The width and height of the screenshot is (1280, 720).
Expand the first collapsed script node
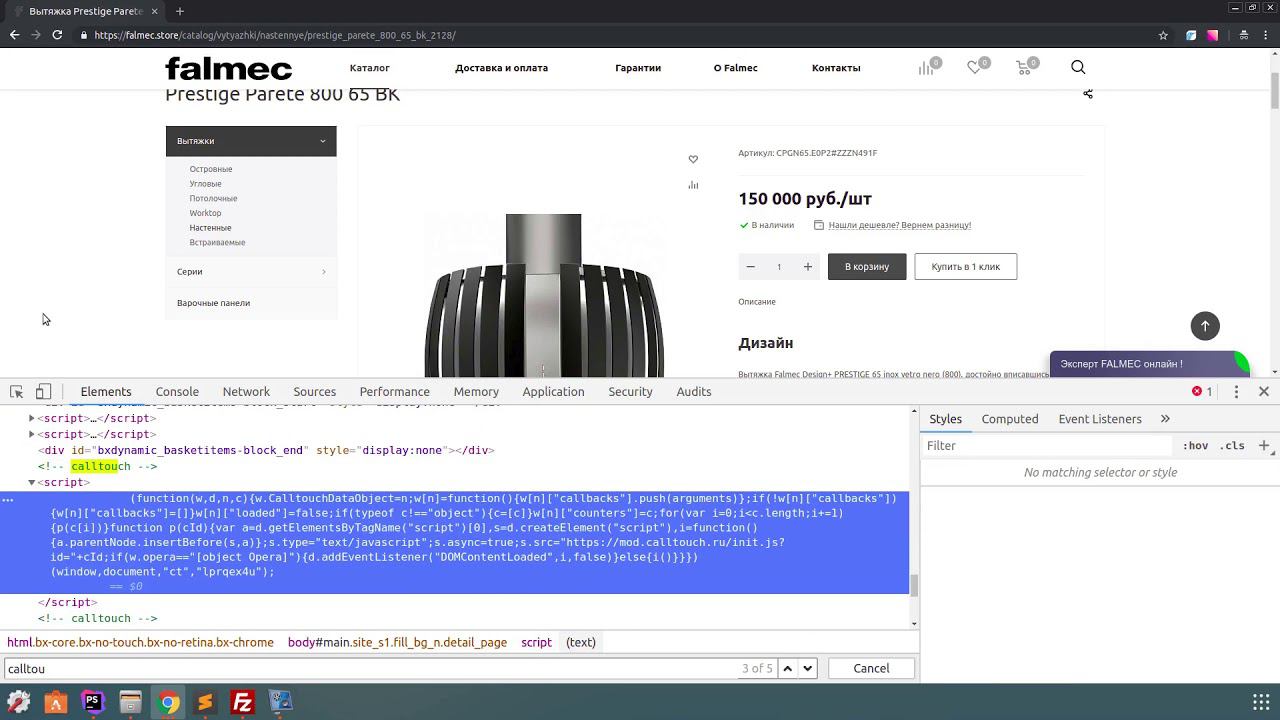[32, 418]
